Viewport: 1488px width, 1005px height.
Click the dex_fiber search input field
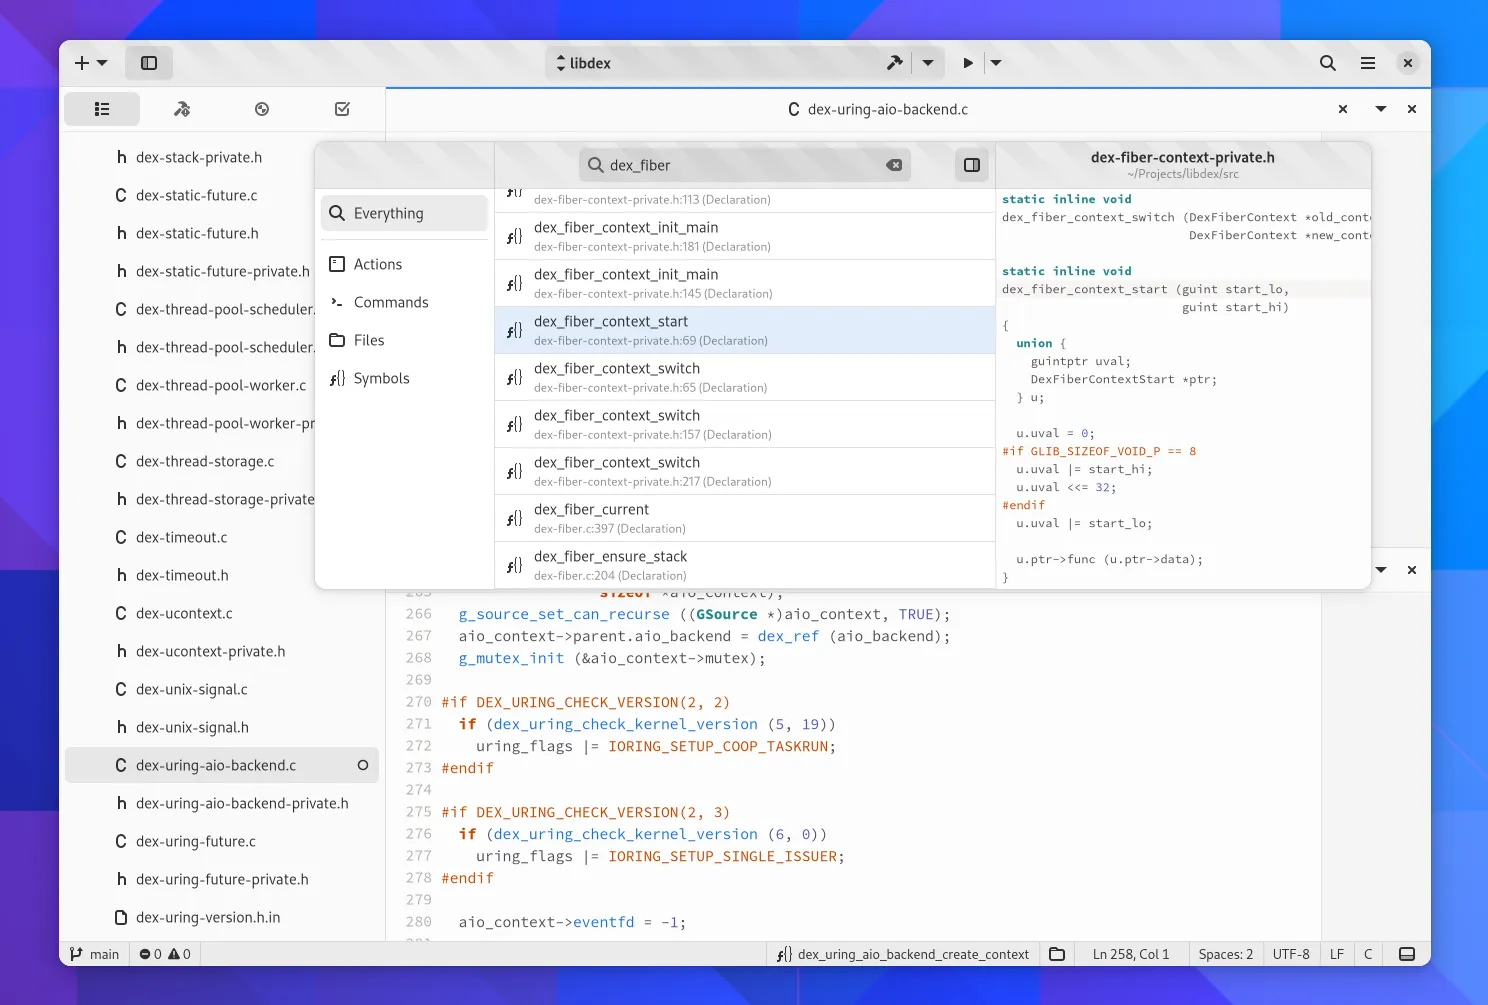(740, 165)
